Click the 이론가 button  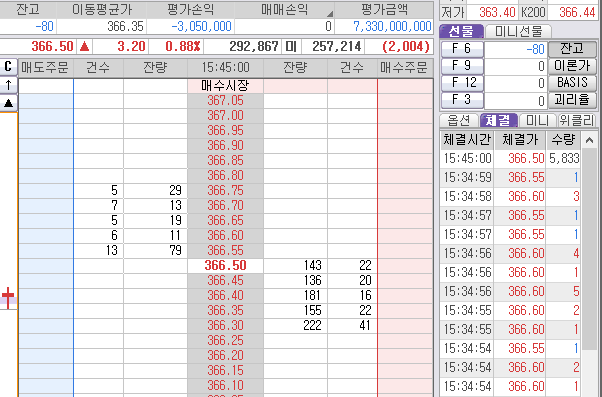pos(572,66)
